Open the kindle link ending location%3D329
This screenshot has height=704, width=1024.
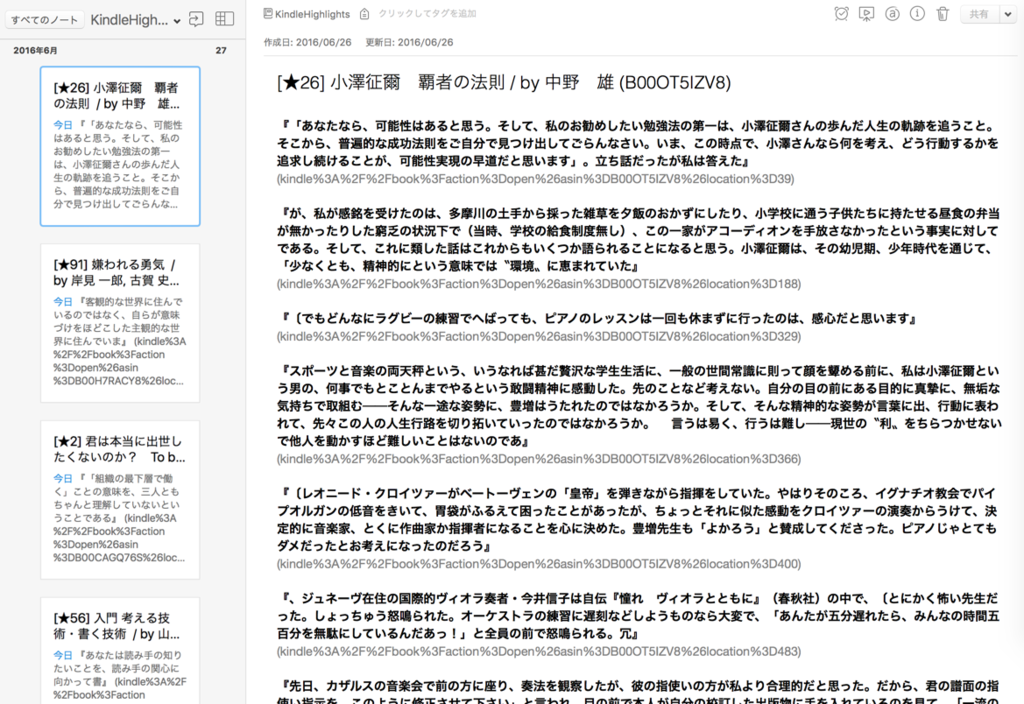point(539,336)
